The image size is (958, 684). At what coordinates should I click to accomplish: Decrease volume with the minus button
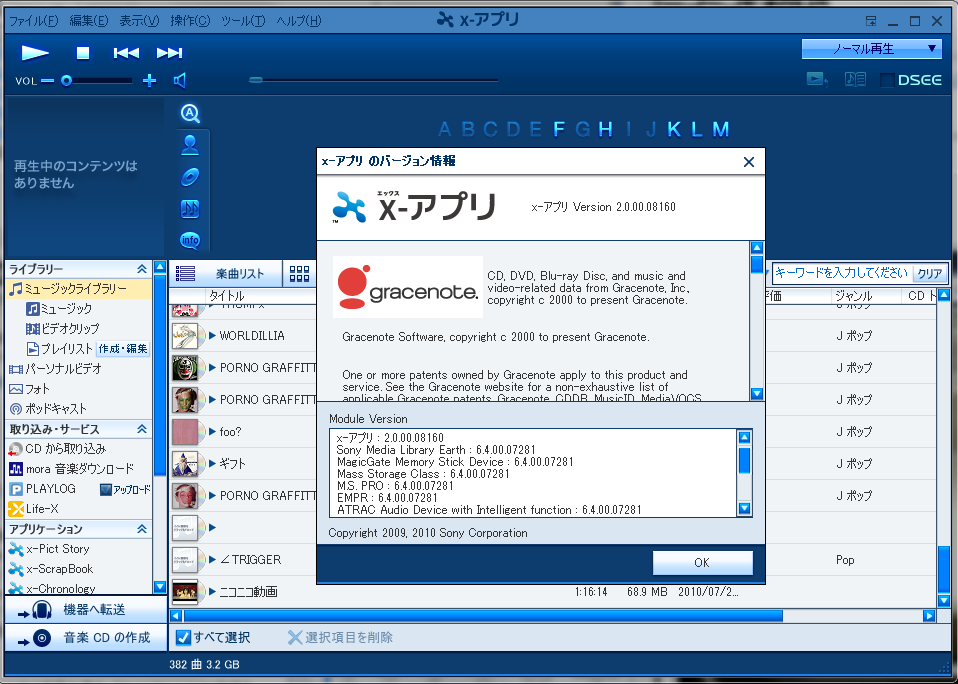tap(48, 81)
